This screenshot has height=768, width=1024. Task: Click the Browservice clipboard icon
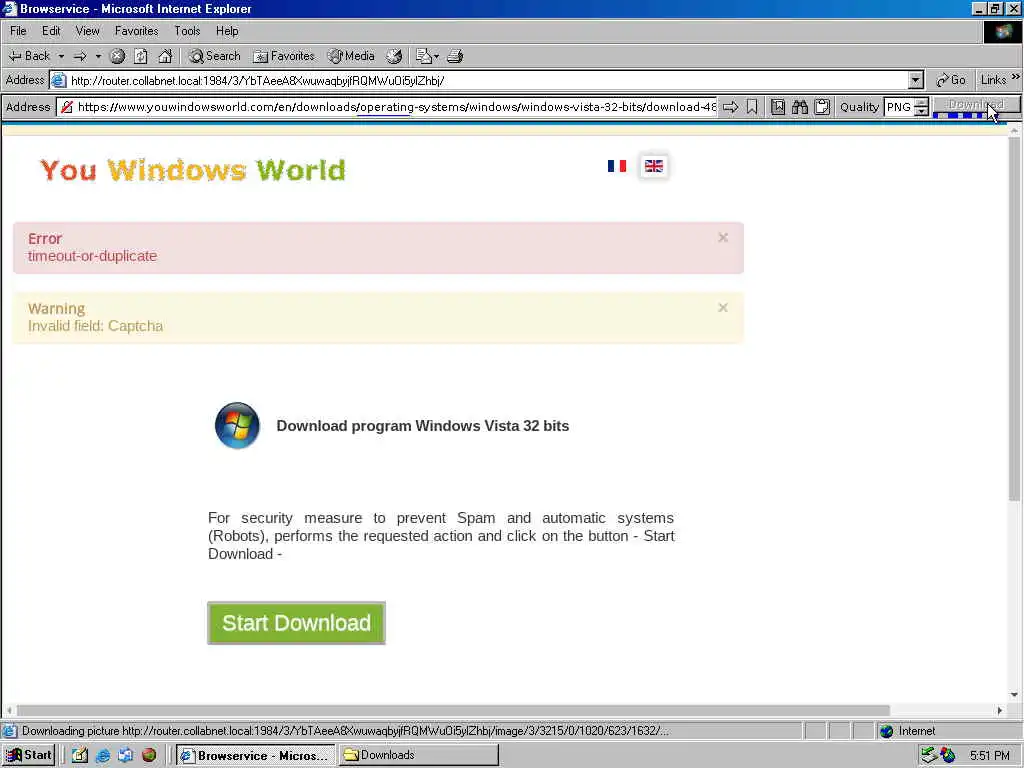pyautogui.click(x=822, y=107)
